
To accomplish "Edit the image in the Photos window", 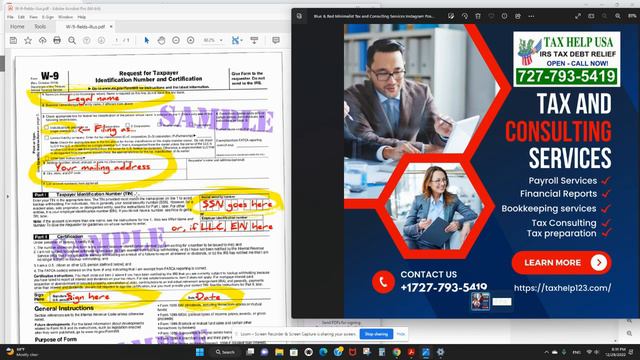I will (x=451, y=16).
